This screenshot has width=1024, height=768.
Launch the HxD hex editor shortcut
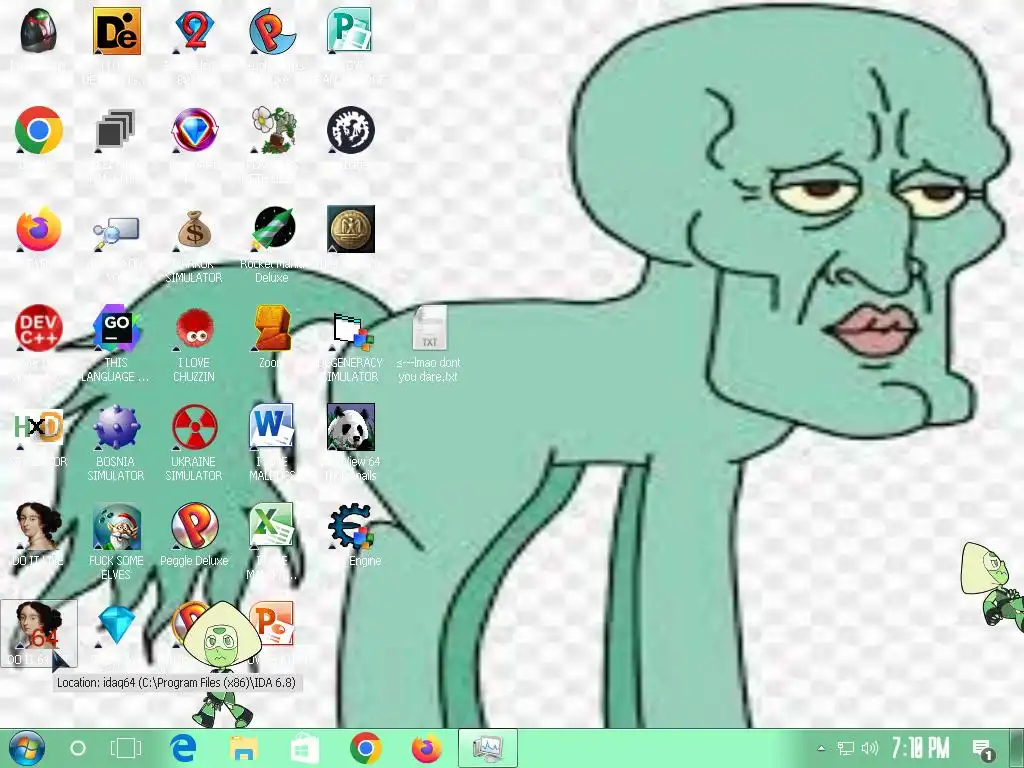(x=39, y=428)
